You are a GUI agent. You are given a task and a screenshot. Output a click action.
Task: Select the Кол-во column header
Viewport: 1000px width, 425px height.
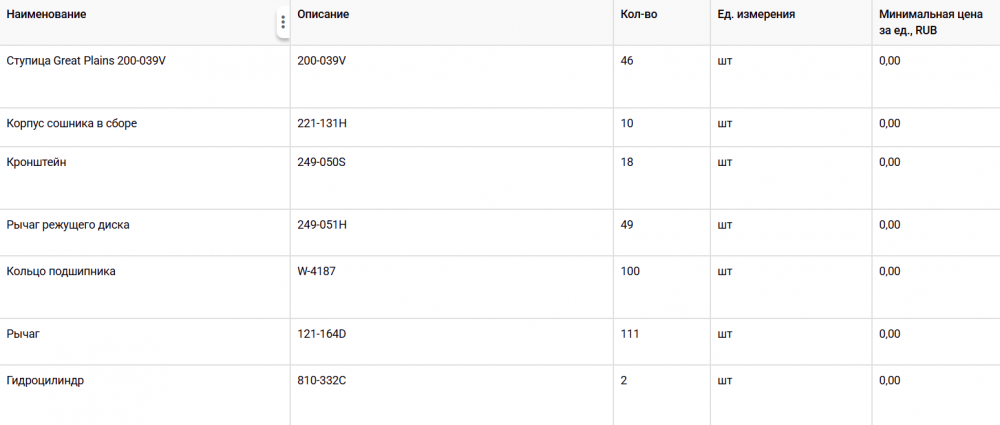639,15
